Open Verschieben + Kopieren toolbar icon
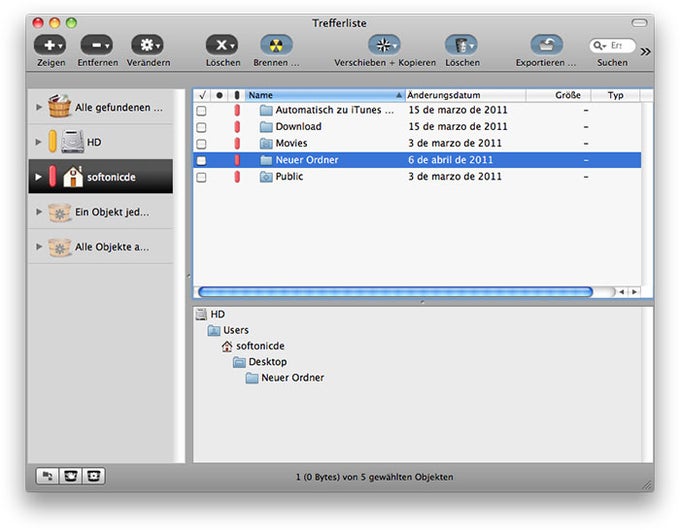680x530 pixels. coord(384,45)
